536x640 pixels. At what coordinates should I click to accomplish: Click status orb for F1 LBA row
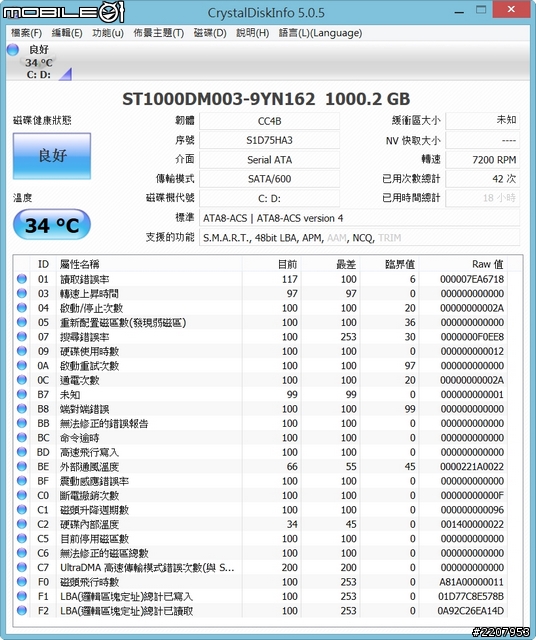click(x=22, y=596)
